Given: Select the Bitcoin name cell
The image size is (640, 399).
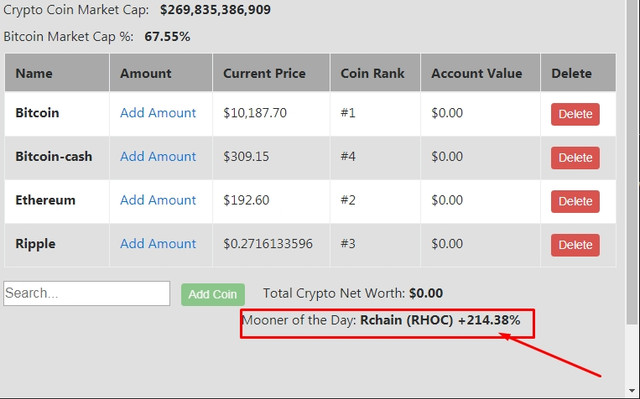Looking at the screenshot, I should pos(57,113).
